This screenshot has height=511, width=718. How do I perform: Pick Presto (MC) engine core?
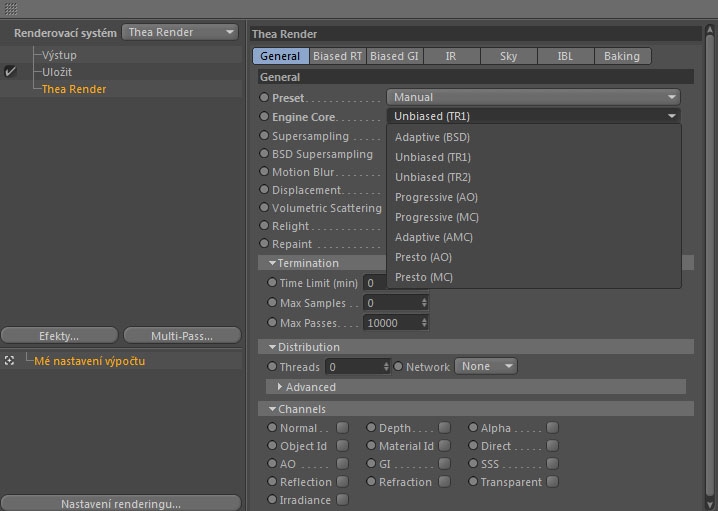coord(534,277)
